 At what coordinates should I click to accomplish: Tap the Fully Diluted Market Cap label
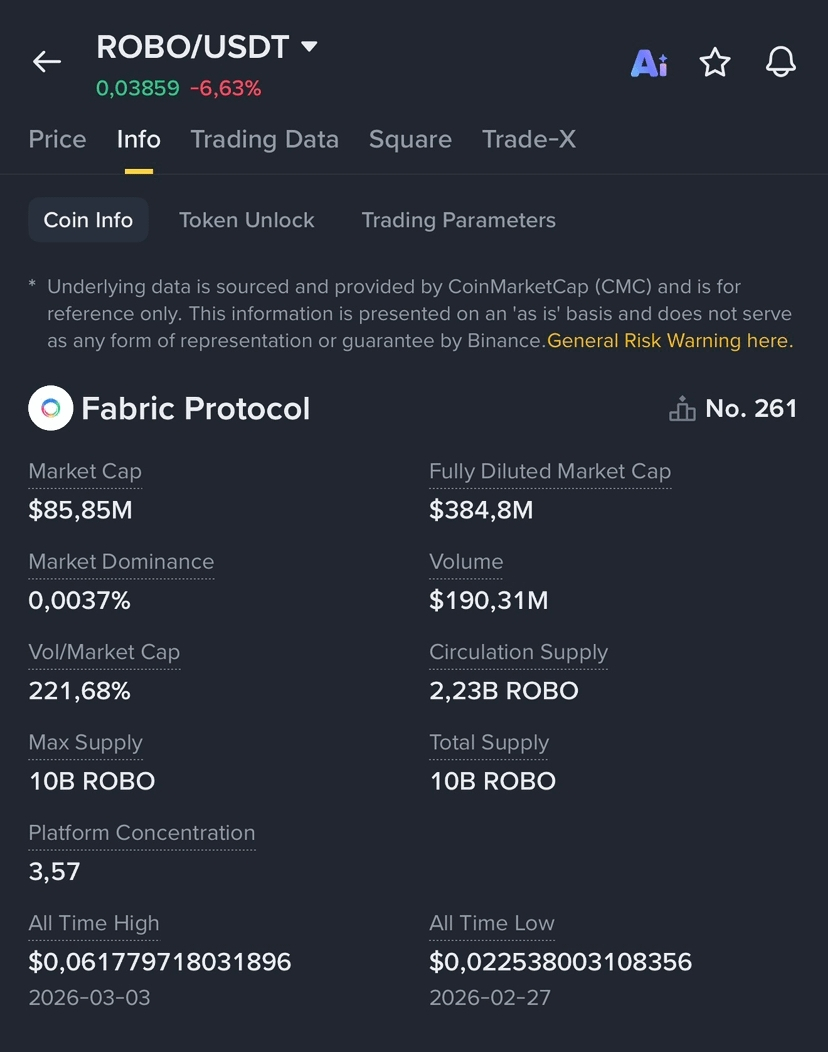click(x=550, y=472)
